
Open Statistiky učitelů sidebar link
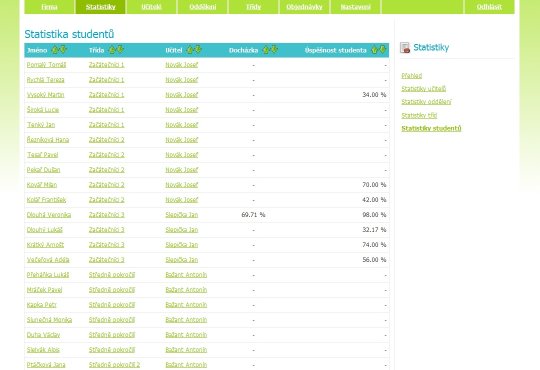[x=424, y=89]
